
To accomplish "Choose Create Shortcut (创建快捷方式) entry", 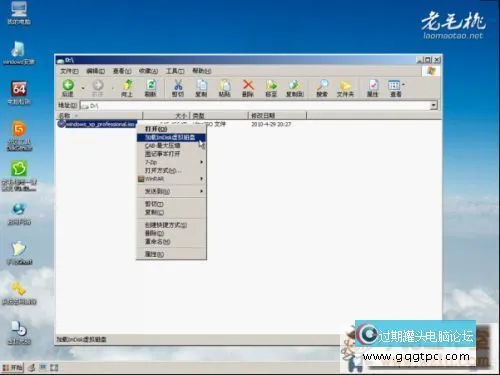I will pos(171,225).
